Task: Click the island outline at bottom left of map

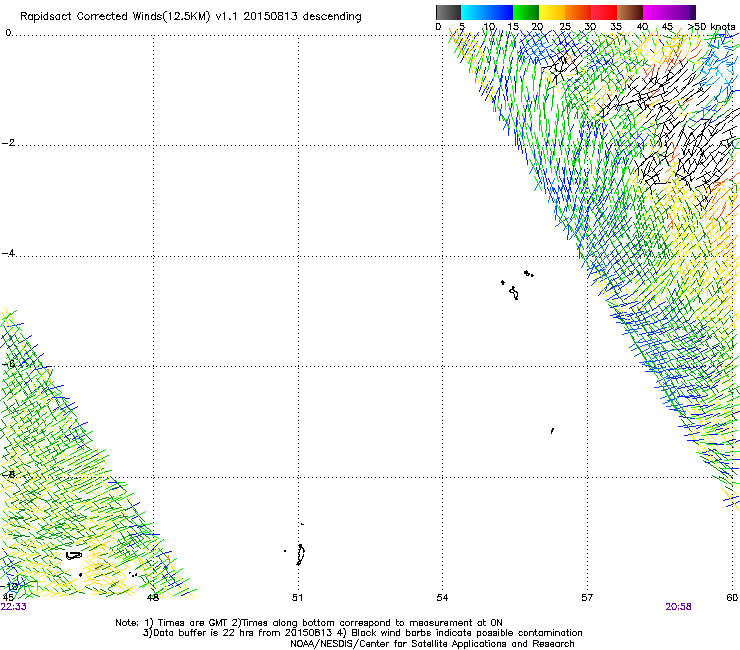Action: [x=74, y=556]
